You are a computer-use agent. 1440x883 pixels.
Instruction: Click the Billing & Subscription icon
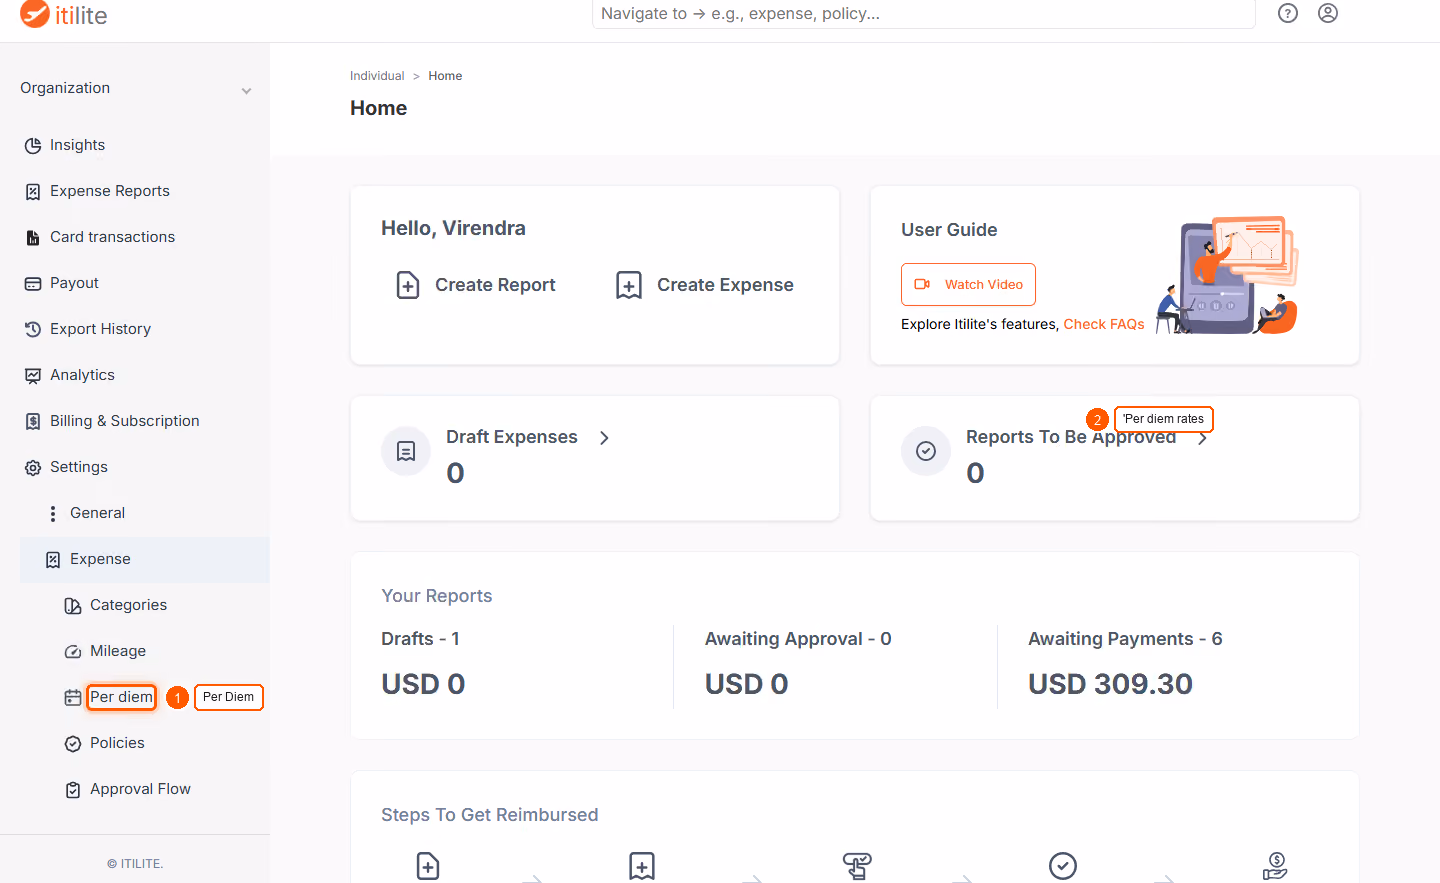(x=33, y=422)
